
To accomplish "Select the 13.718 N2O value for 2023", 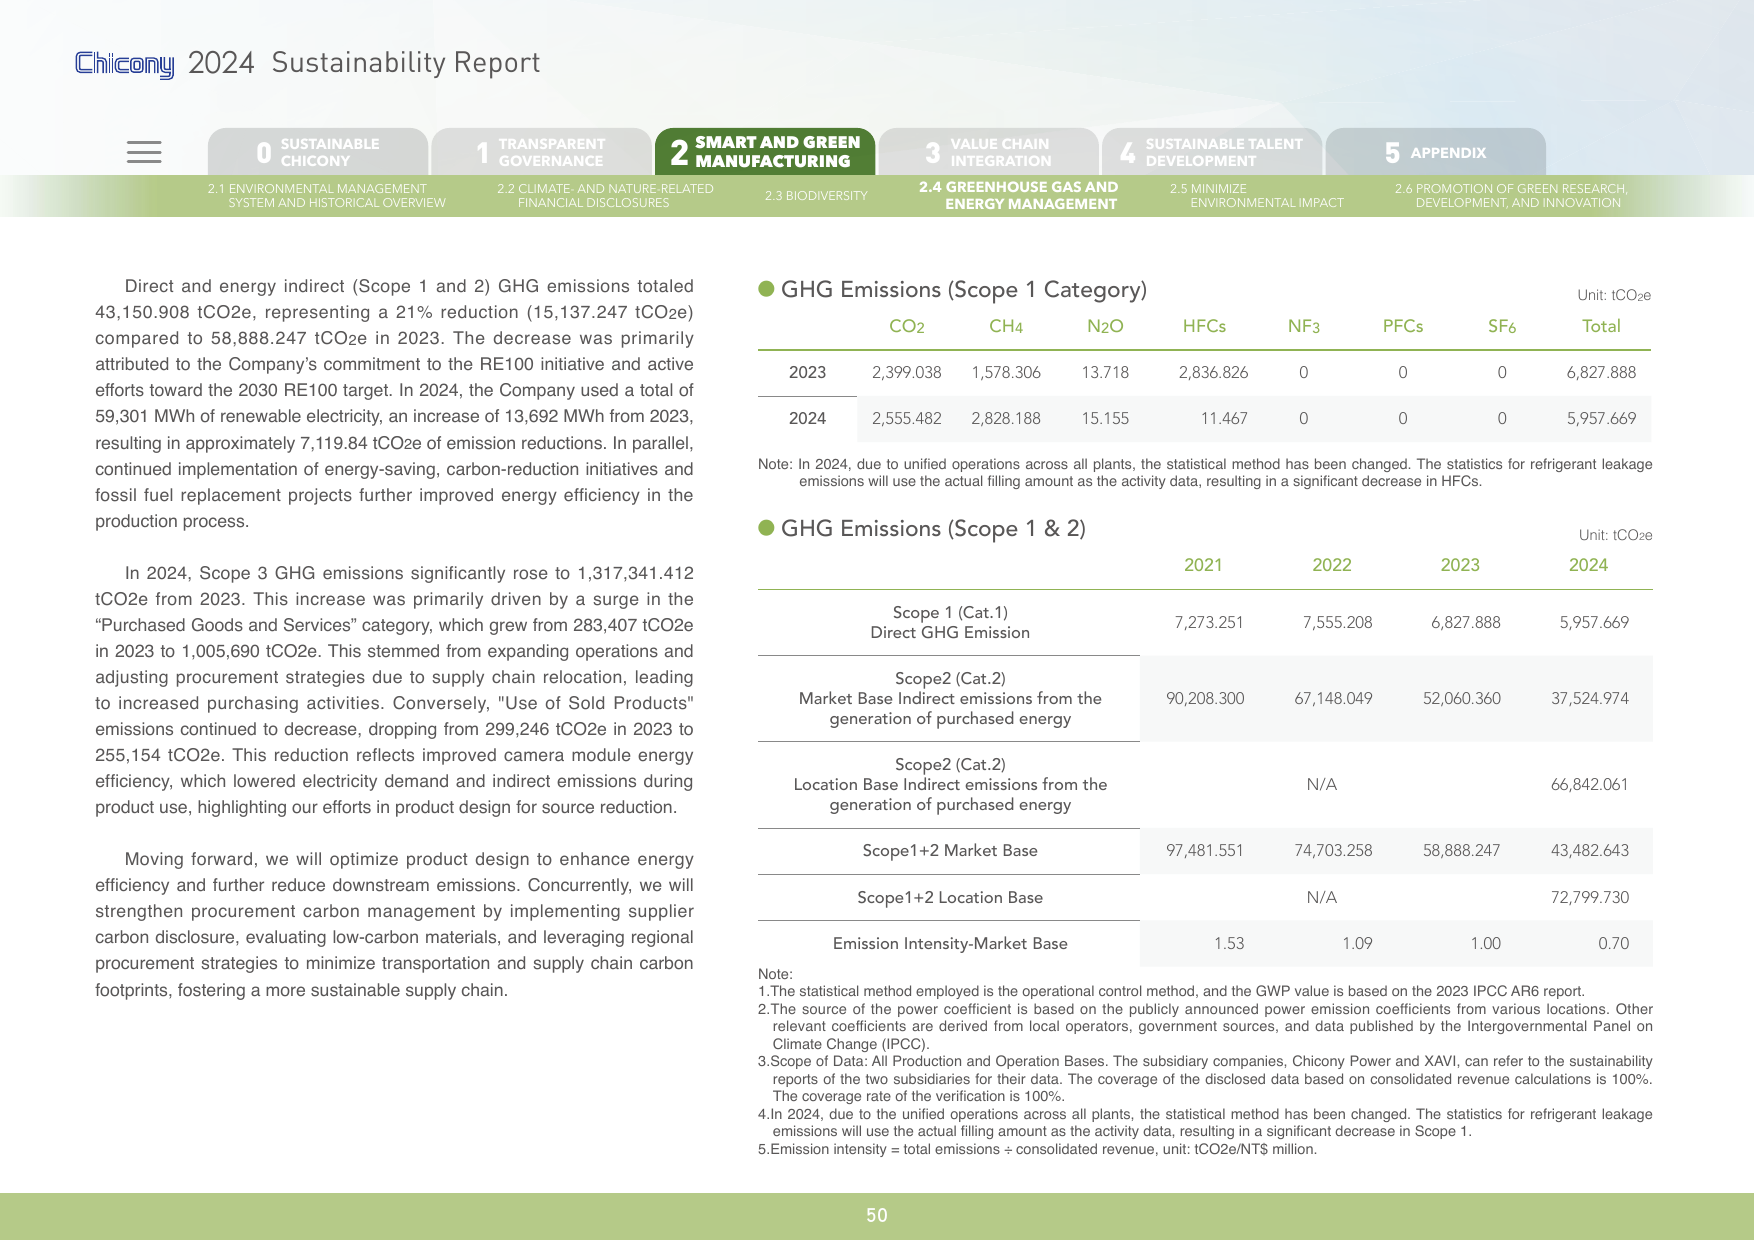I will [1105, 373].
